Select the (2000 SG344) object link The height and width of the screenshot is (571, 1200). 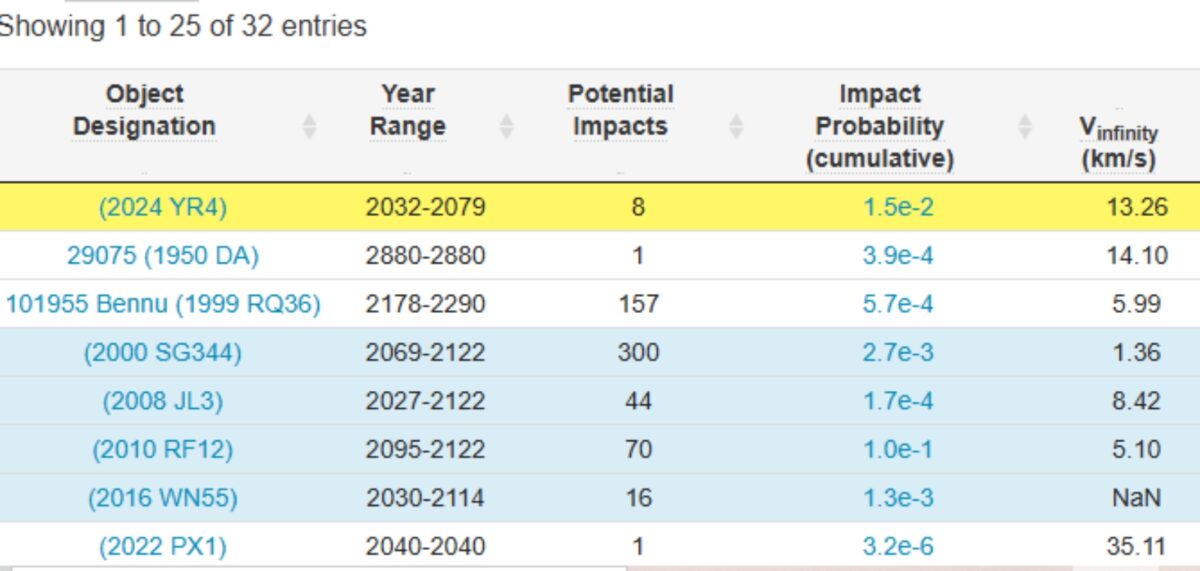click(163, 353)
